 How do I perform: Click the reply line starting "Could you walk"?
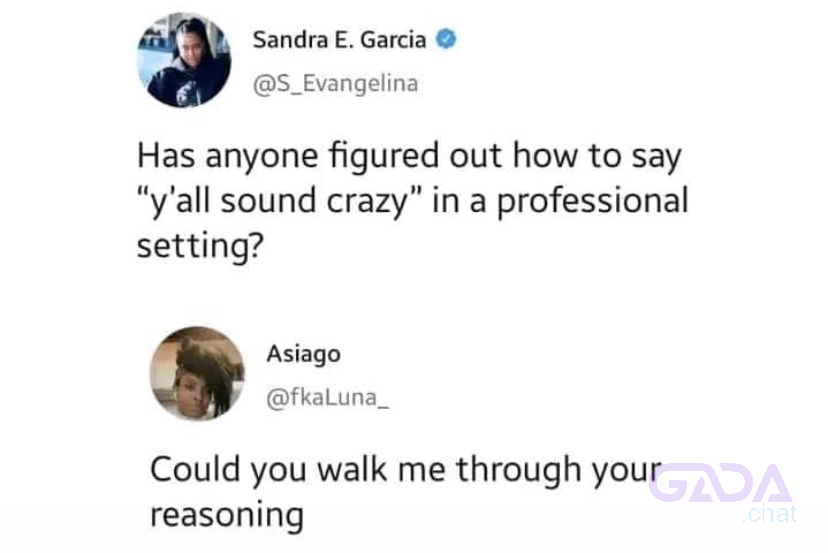point(406,470)
